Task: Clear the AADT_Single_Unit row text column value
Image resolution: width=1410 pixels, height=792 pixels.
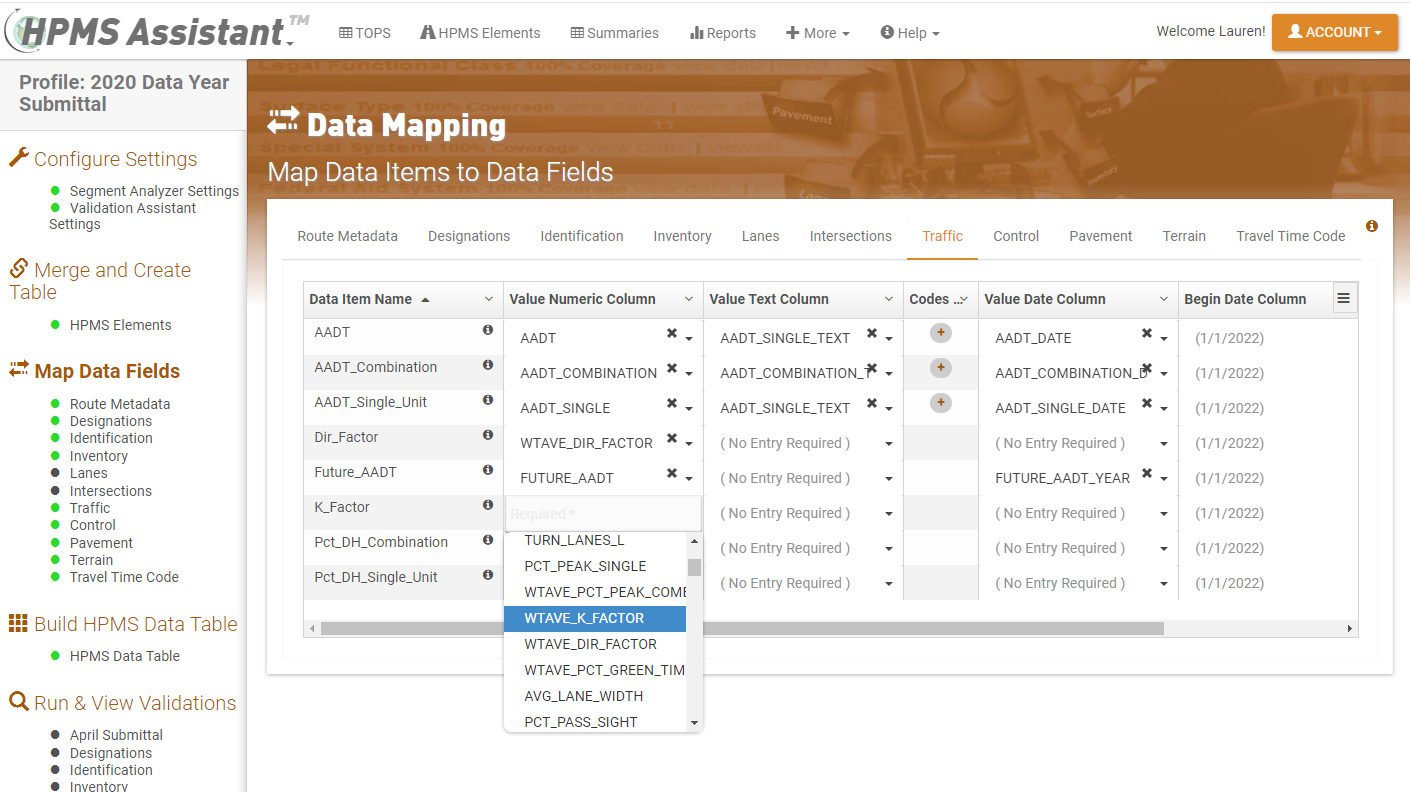Action: (x=872, y=404)
